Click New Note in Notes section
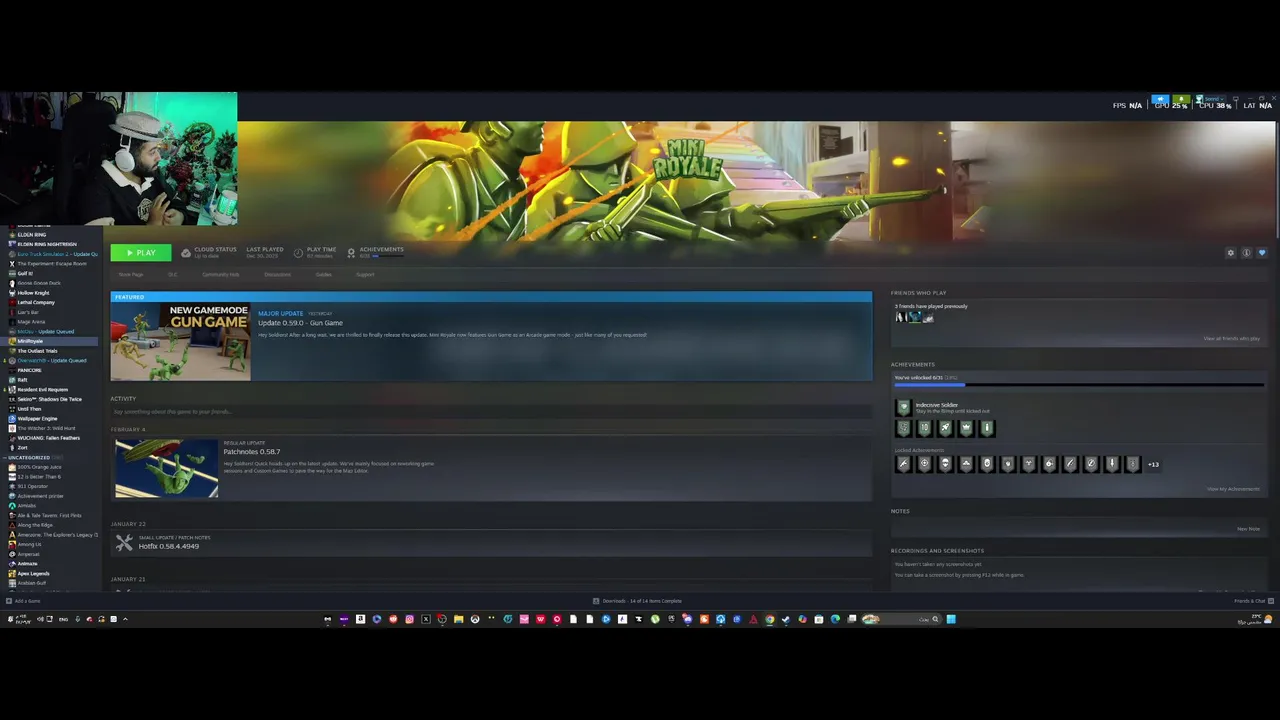Screen dimensions: 1280x720 click(x=1248, y=528)
